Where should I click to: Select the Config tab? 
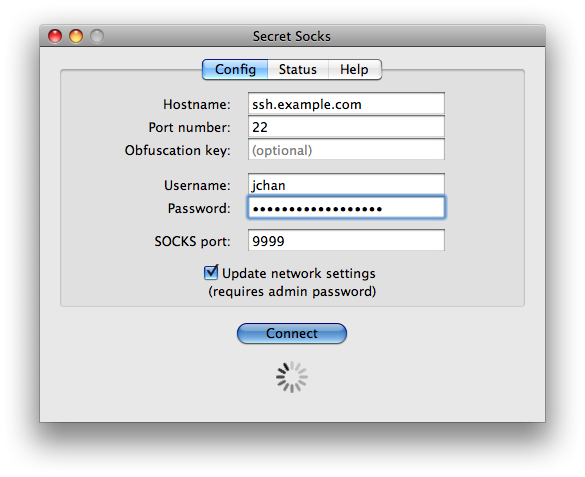235,69
